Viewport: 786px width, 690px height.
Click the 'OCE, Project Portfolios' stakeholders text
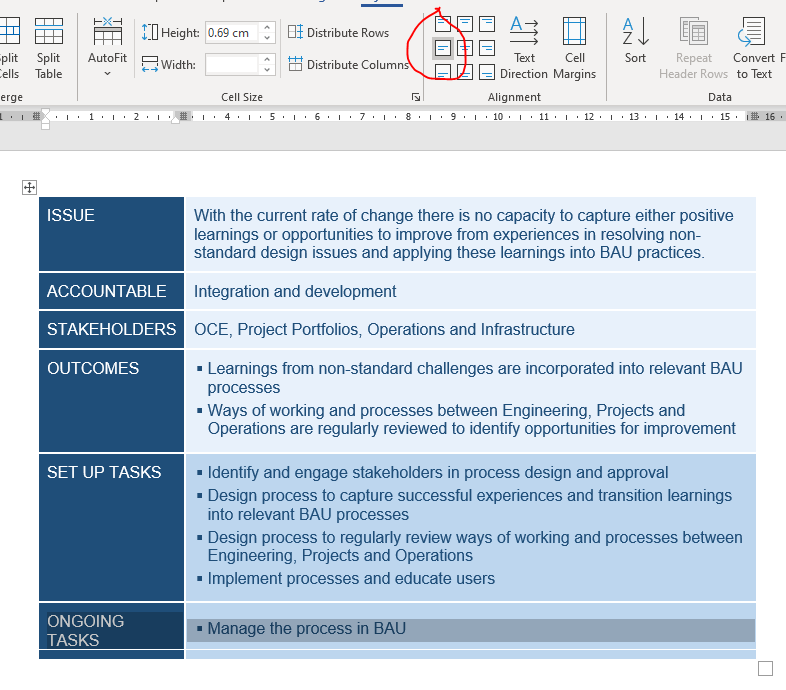tap(384, 329)
